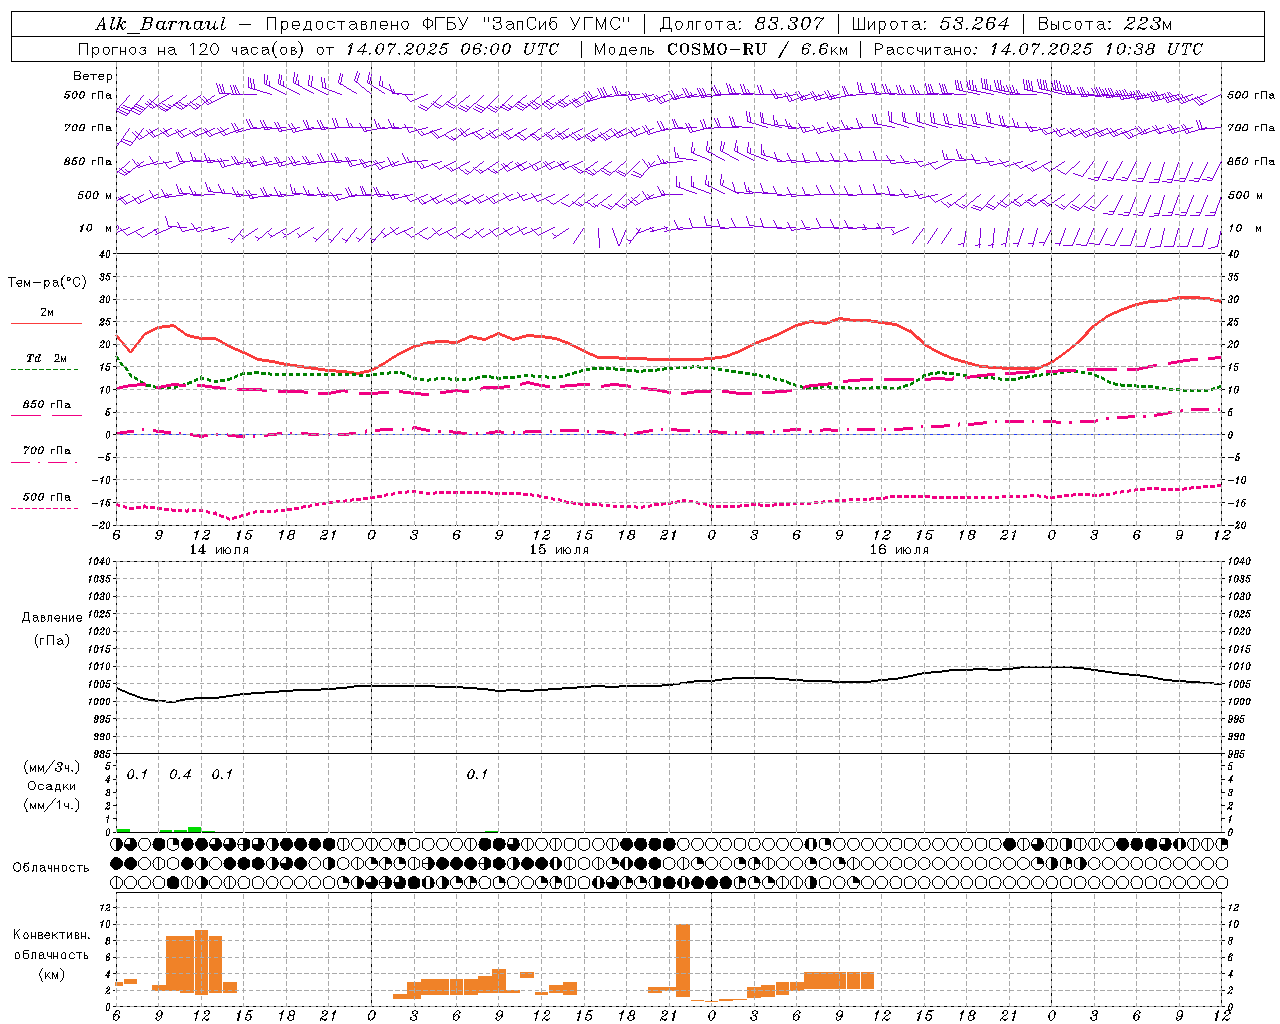Click the 'Предоставлено ФГБУ "ЗапСиб УГМС"' provider text
Image resolution: width=1280 pixels, height=1024 pixels.
pyautogui.click(x=447, y=25)
